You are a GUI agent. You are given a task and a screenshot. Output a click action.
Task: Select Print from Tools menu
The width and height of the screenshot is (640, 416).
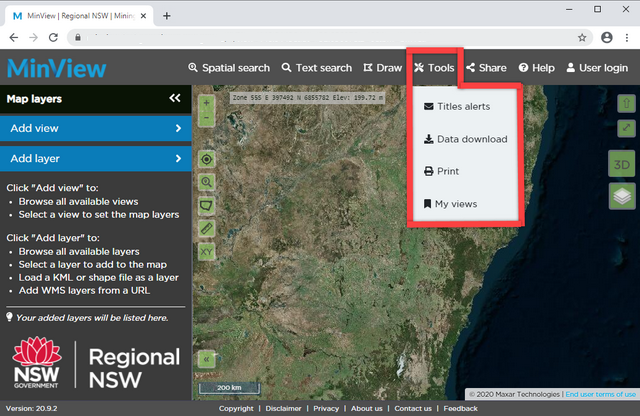click(x=442, y=171)
